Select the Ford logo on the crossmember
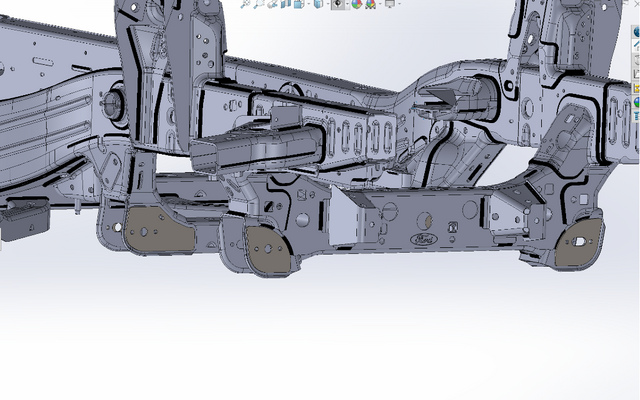Image resolution: width=640 pixels, height=400 pixels. [x=424, y=240]
